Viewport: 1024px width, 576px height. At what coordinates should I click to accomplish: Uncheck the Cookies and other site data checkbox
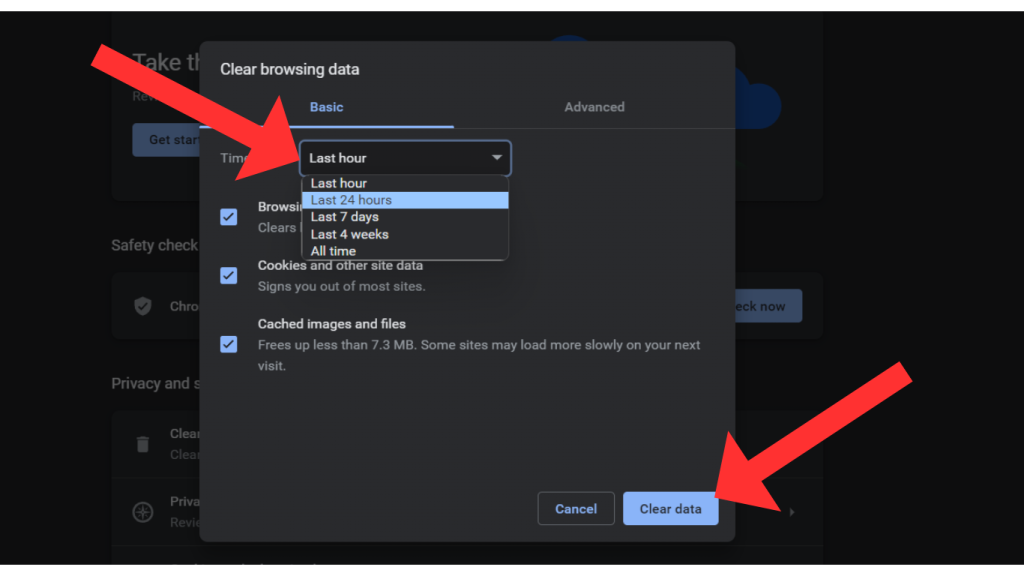pyautogui.click(x=229, y=275)
